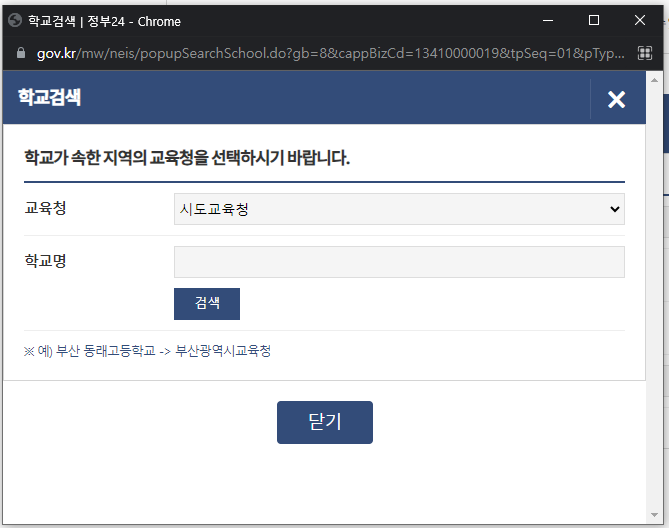Close the 학교검색 popup with the white X
Screen dimensions: 669x528
click(x=616, y=99)
